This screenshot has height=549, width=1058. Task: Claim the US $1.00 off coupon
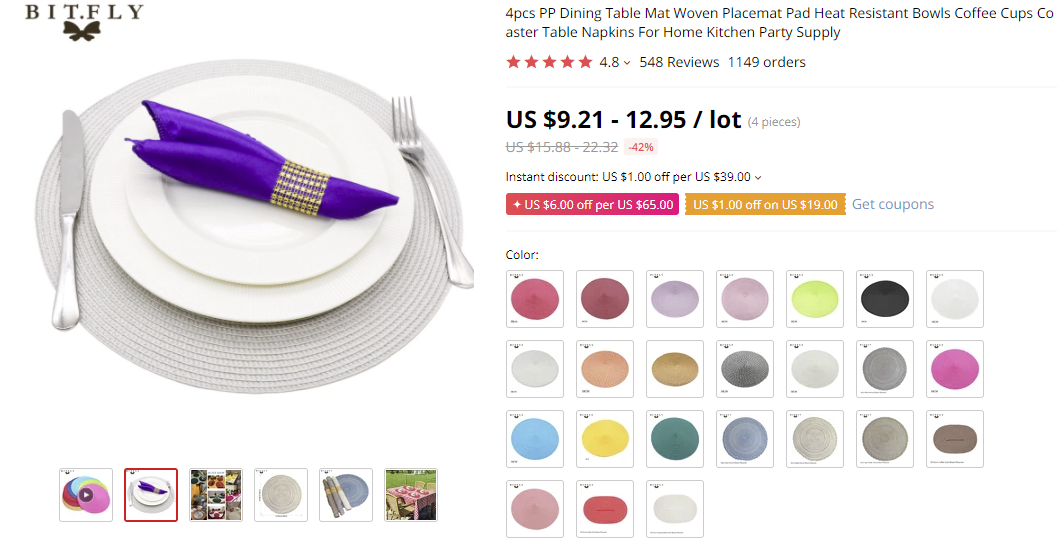click(x=764, y=204)
